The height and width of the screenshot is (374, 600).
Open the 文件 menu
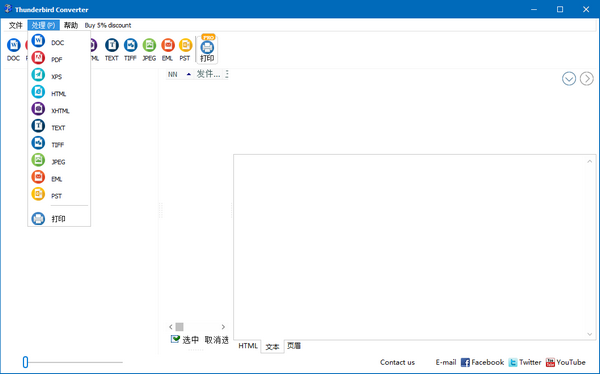[16, 25]
